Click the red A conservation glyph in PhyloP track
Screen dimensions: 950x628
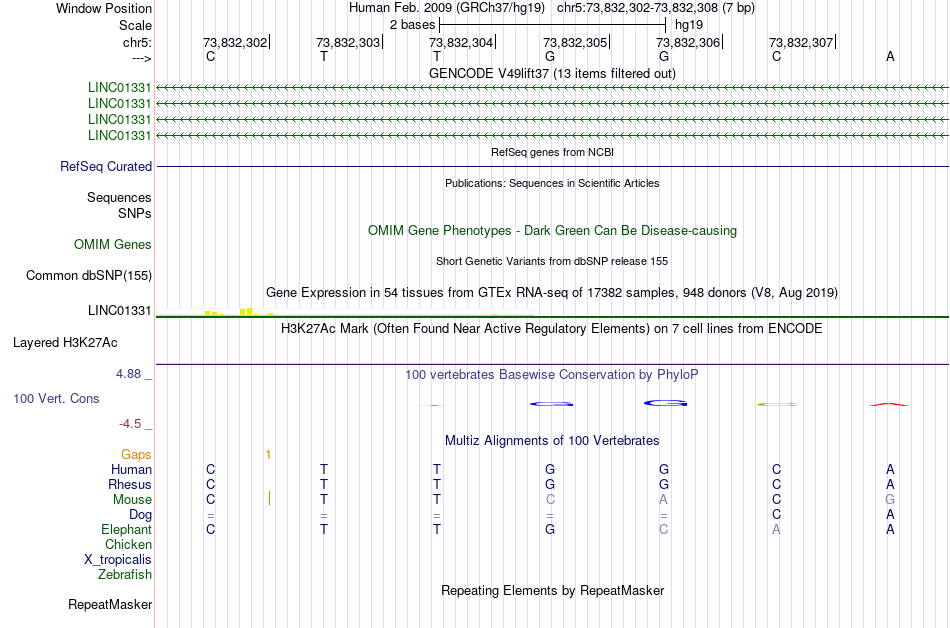pyautogui.click(x=889, y=405)
